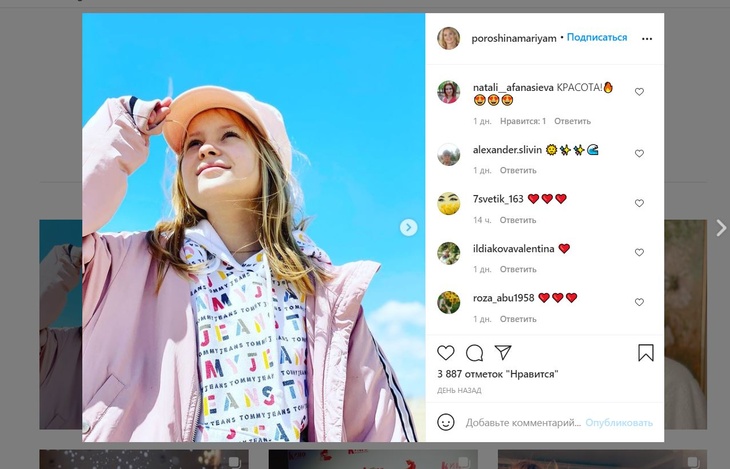The height and width of the screenshot is (469, 730).
Task: Reply to ildiakovavalentina with Ответить
Action: (x=518, y=269)
